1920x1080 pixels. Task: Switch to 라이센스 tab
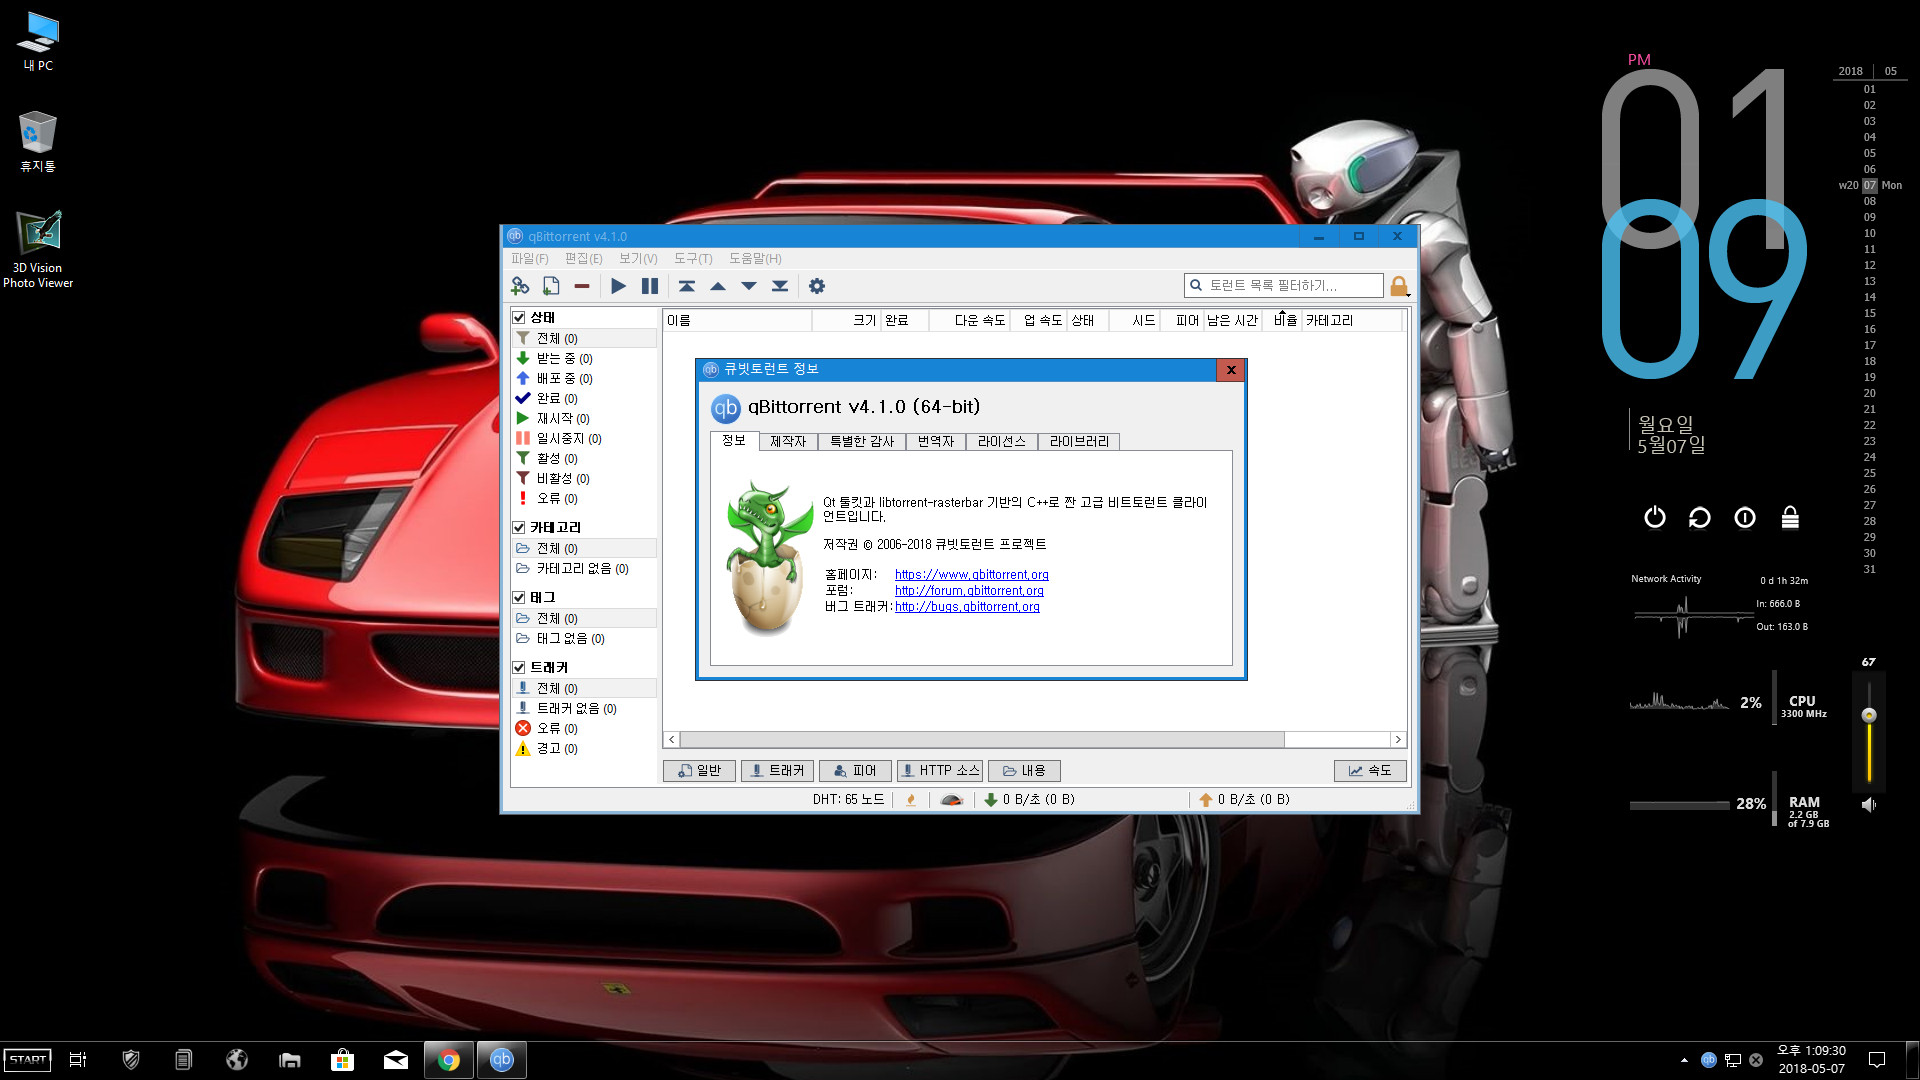point(1002,442)
